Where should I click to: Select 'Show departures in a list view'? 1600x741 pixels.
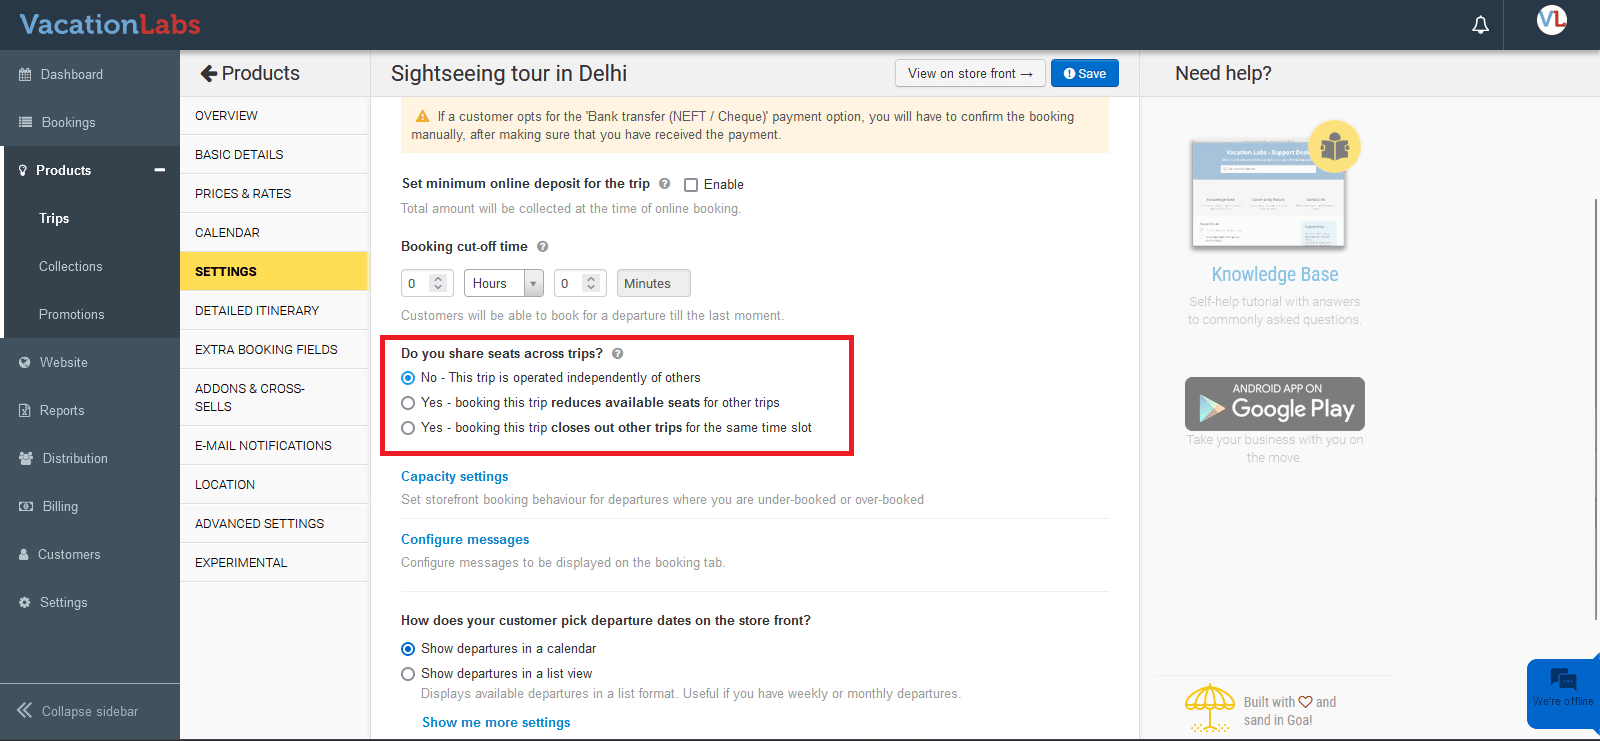click(x=408, y=674)
